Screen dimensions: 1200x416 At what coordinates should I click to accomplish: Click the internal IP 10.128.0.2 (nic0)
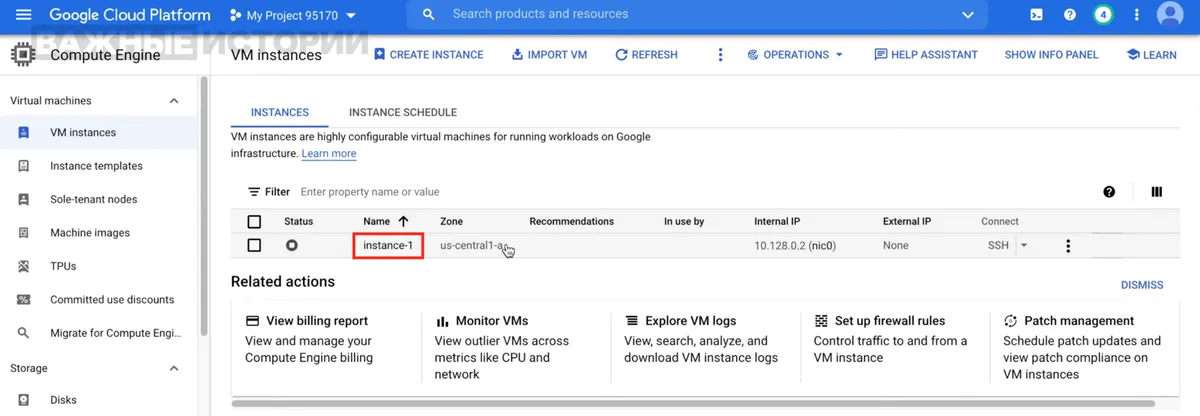[795, 246]
